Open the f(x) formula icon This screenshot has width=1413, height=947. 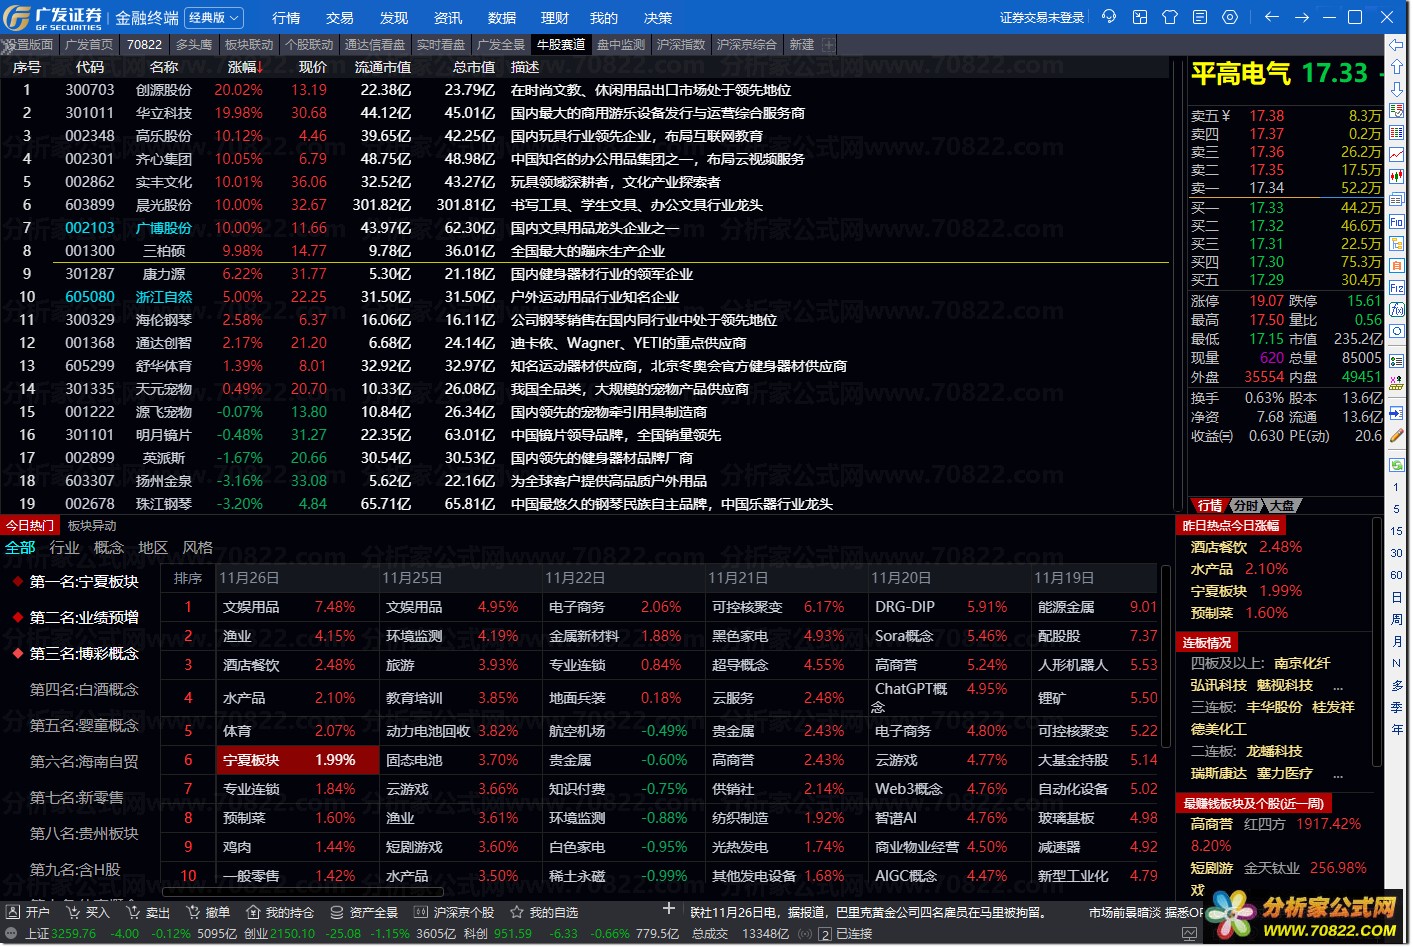click(1397, 309)
